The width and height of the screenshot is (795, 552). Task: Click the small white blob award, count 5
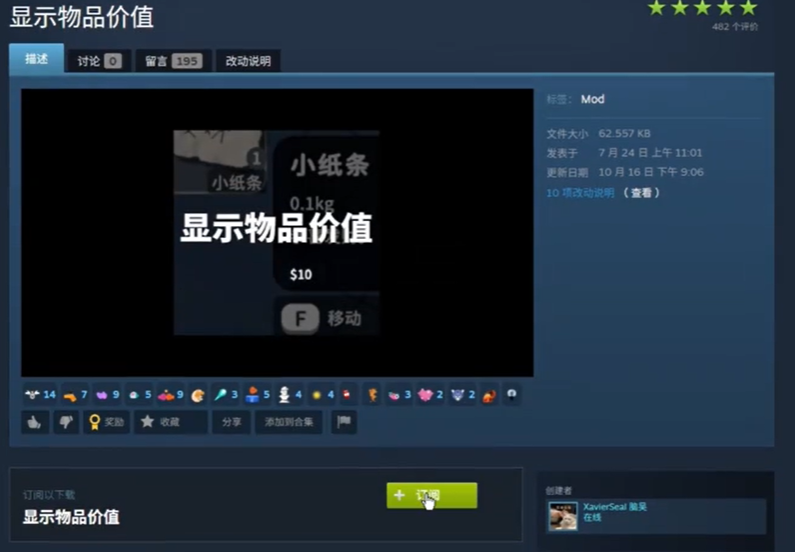click(x=139, y=394)
